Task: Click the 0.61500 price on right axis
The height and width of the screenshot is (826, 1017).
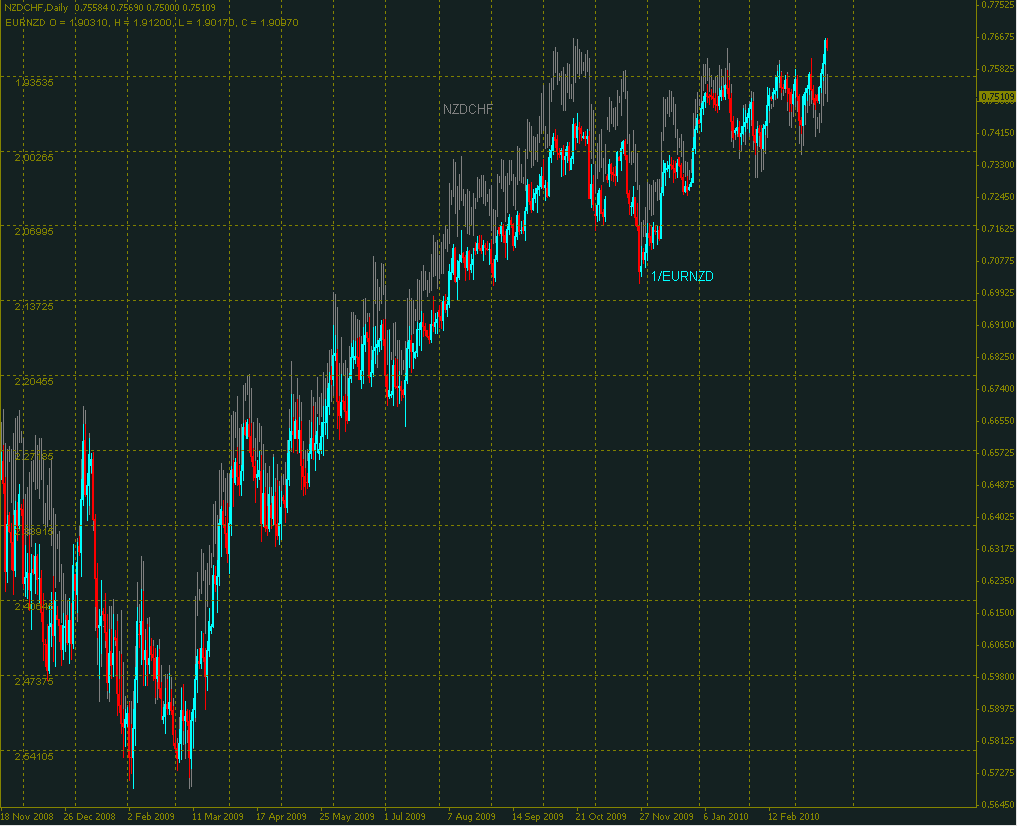Action: pos(998,613)
